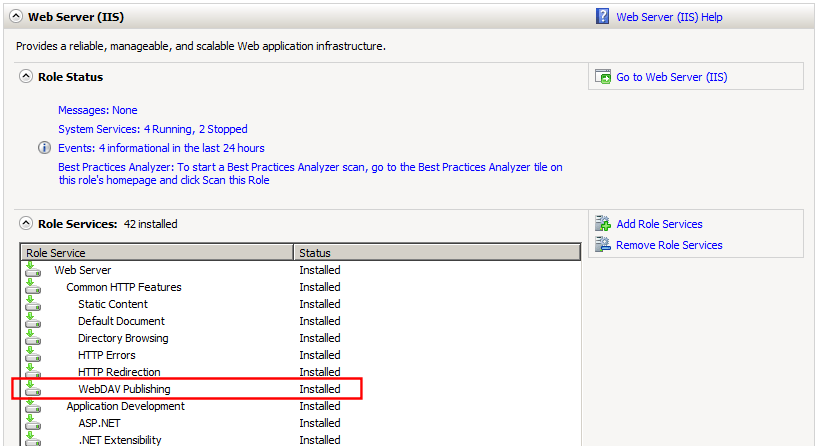Click the installed icon beside WebDAV Publishing
Screen dimensions: 817x446
click(x=32, y=389)
